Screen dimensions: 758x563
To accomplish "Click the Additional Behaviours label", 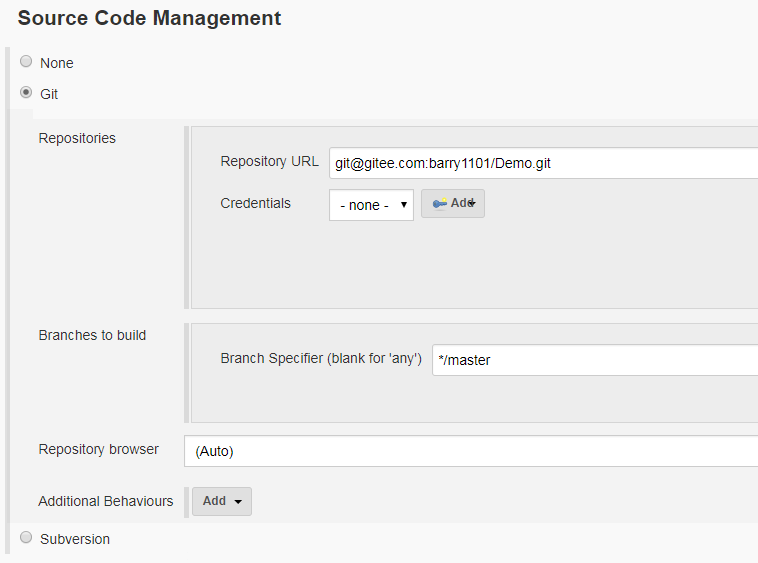I will [x=105, y=501].
